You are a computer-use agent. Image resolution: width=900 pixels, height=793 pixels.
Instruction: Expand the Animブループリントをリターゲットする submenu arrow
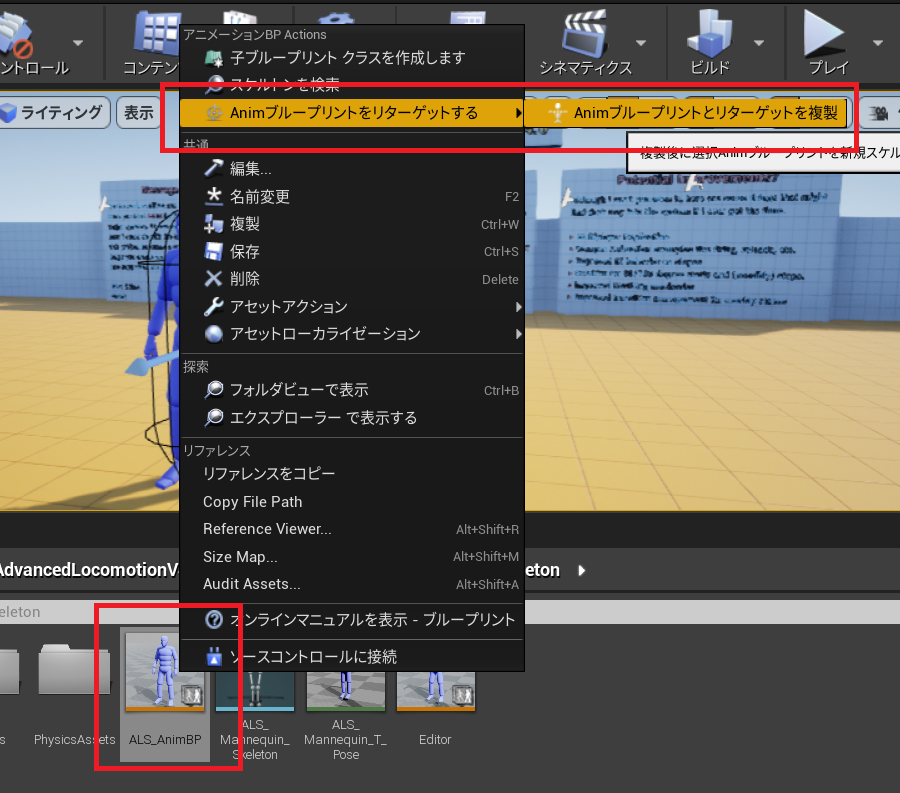(518, 113)
